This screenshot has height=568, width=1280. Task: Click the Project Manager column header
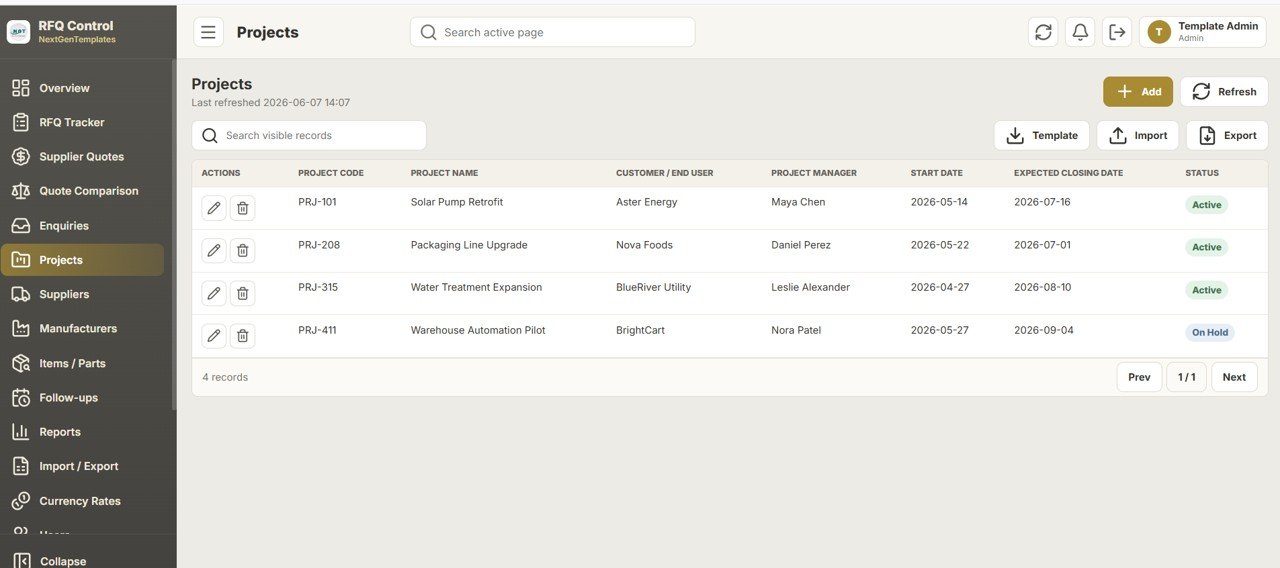pyautogui.click(x=814, y=173)
